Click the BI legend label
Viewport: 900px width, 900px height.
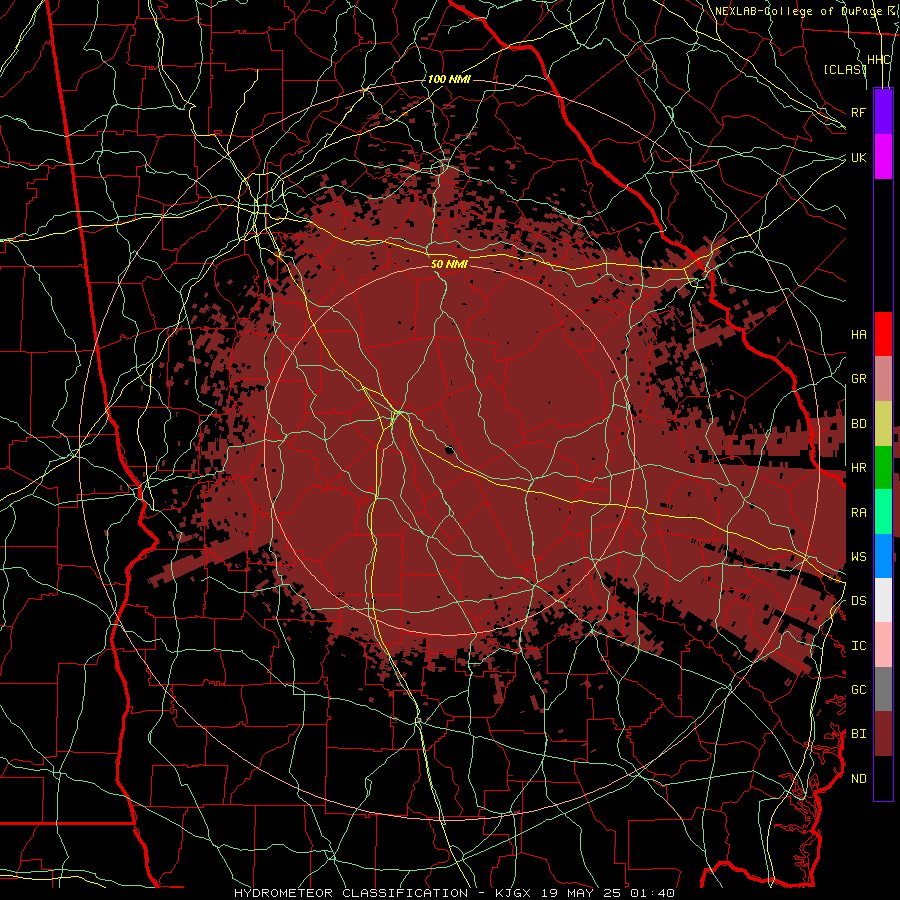pyautogui.click(x=859, y=734)
